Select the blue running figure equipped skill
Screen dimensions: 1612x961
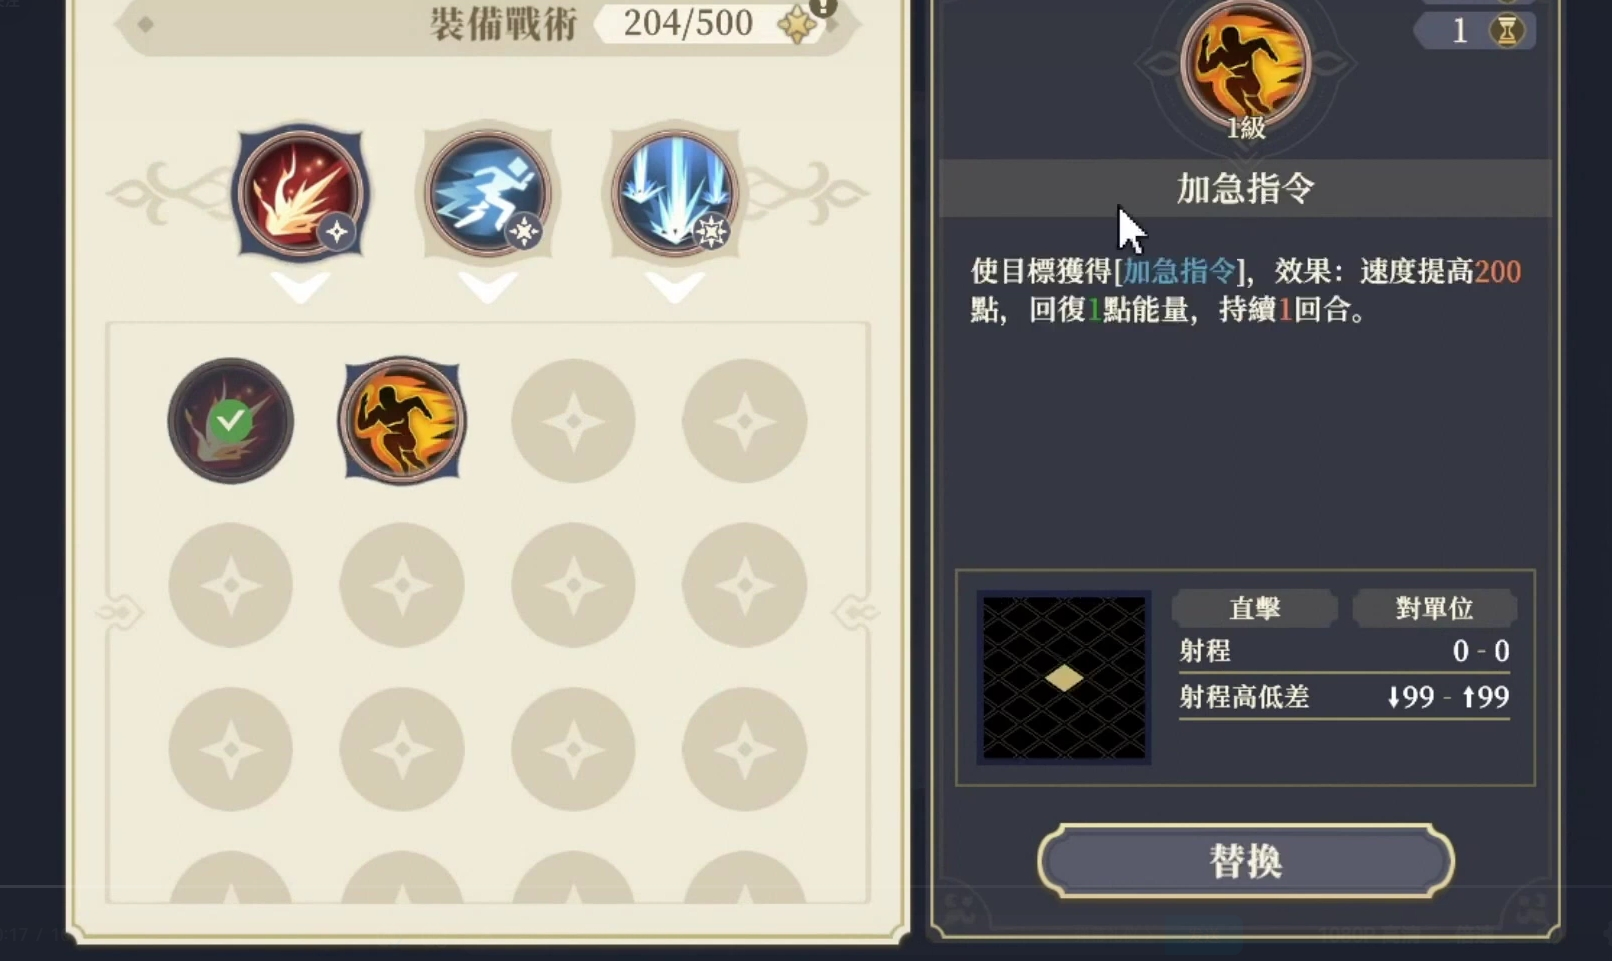[487, 193]
